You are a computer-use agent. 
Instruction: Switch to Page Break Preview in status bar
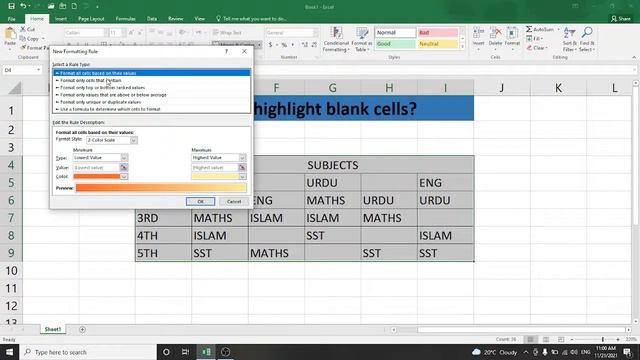coord(561,339)
